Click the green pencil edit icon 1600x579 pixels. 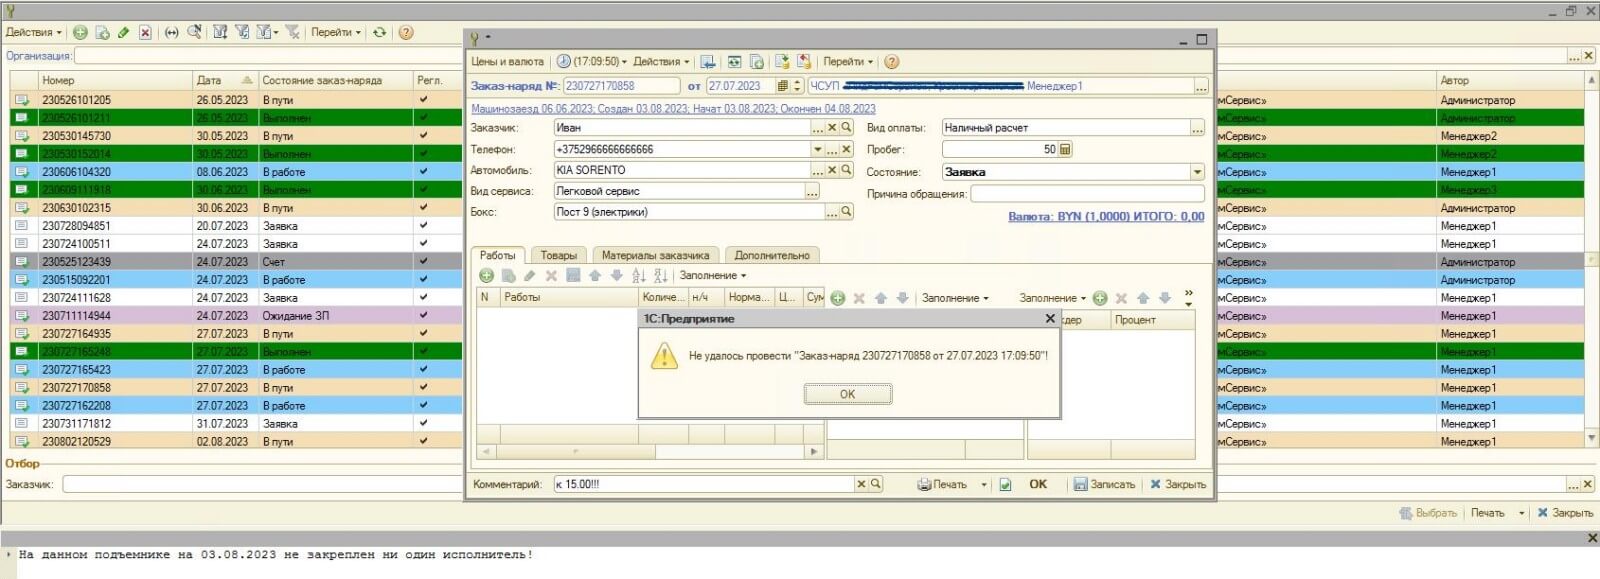(123, 32)
